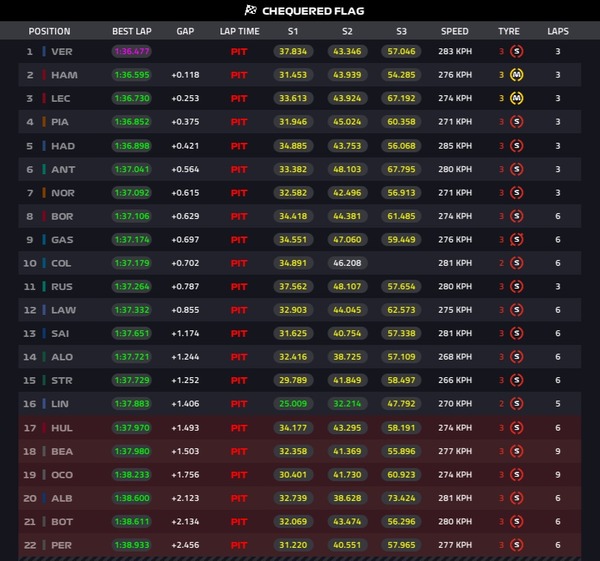Screen dimensions: 600x561
Task: Click BOR's soft tyre icon
Action: tap(517, 216)
